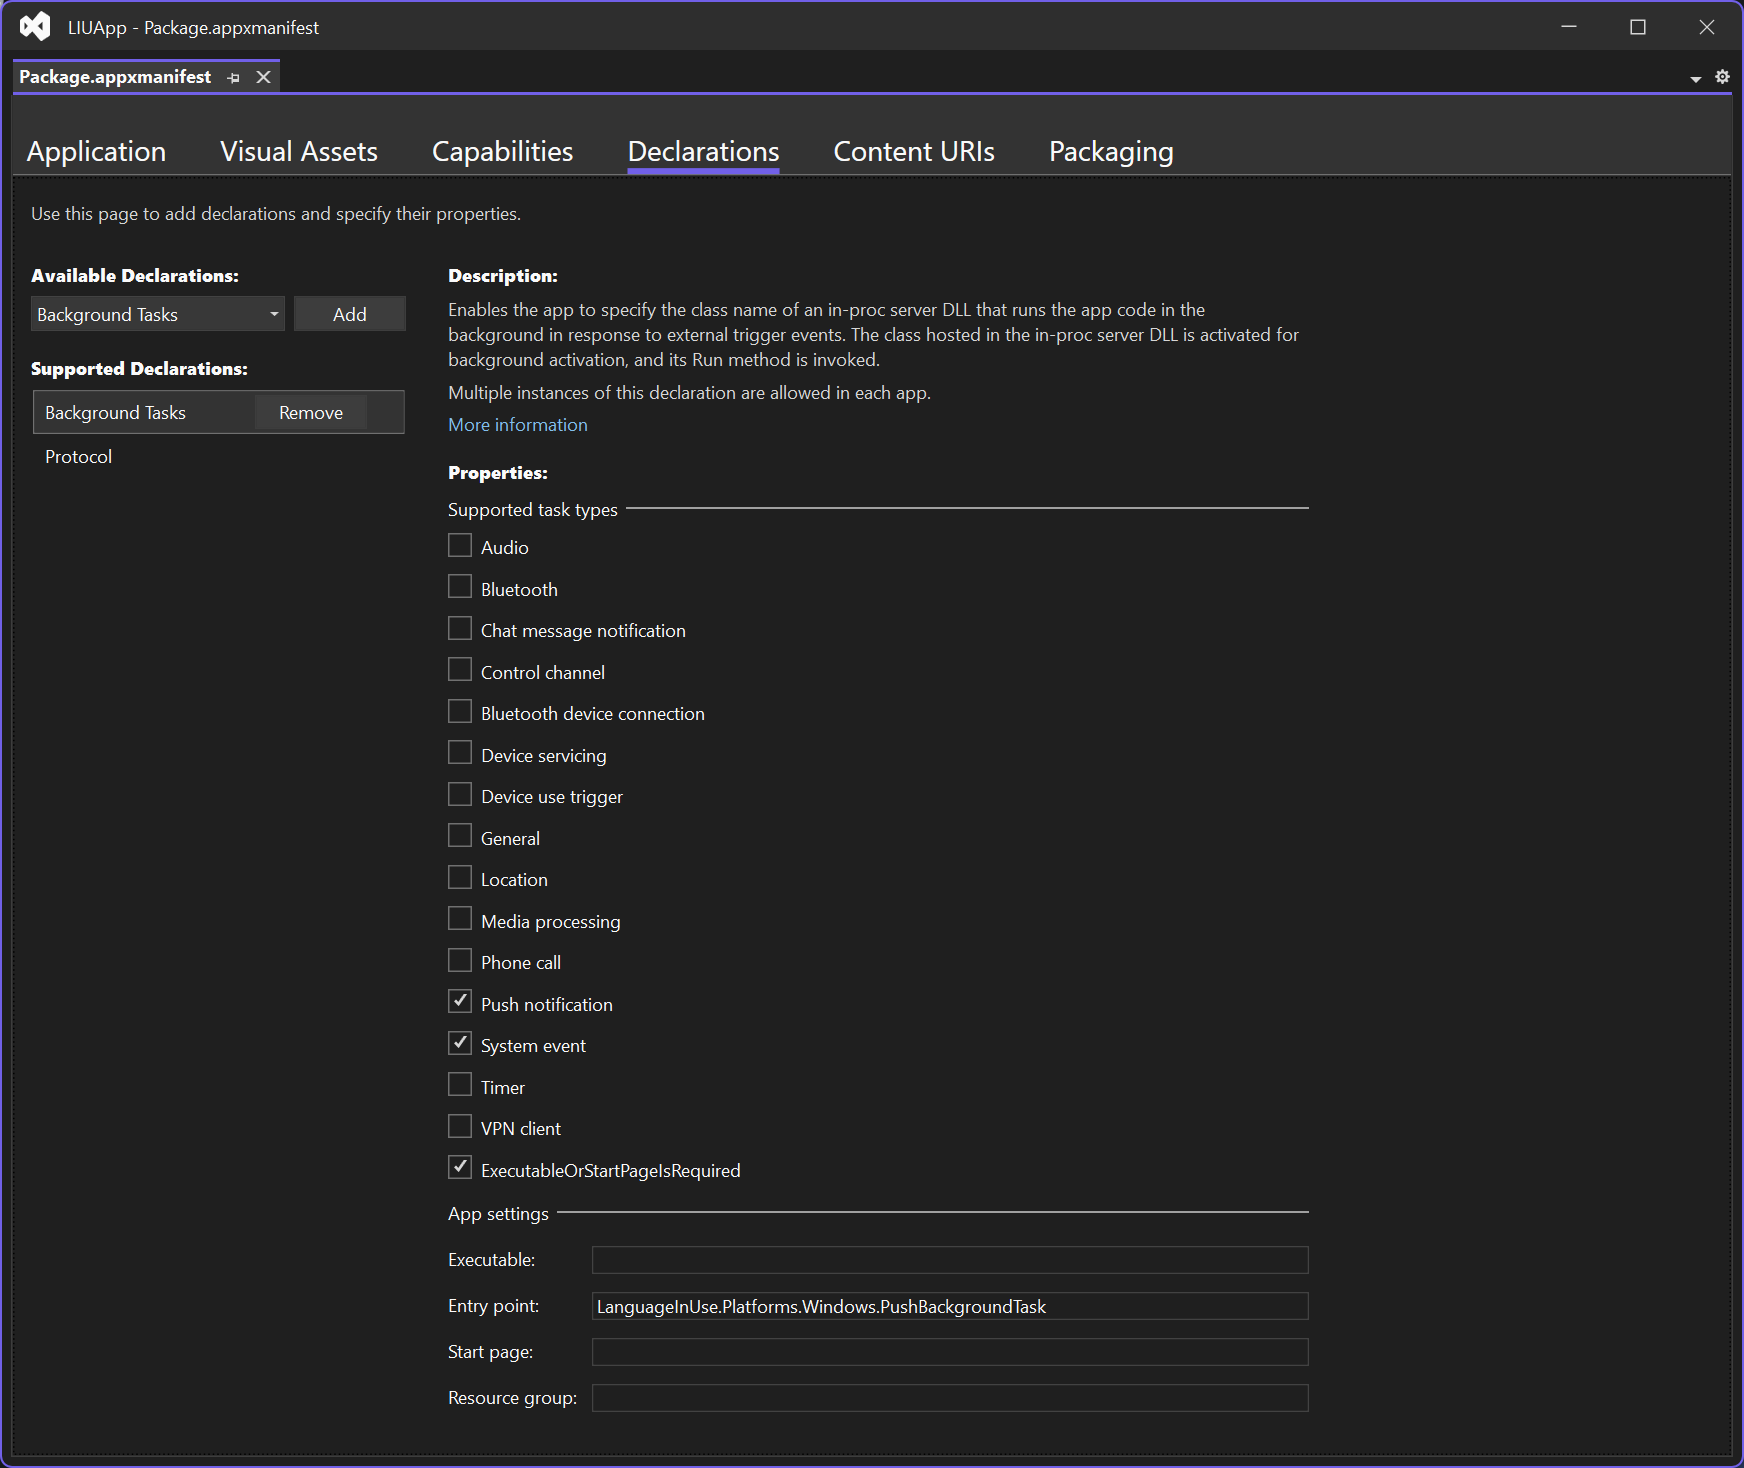Uncheck the System event box
The image size is (1744, 1468).
click(x=460, y=1044)
